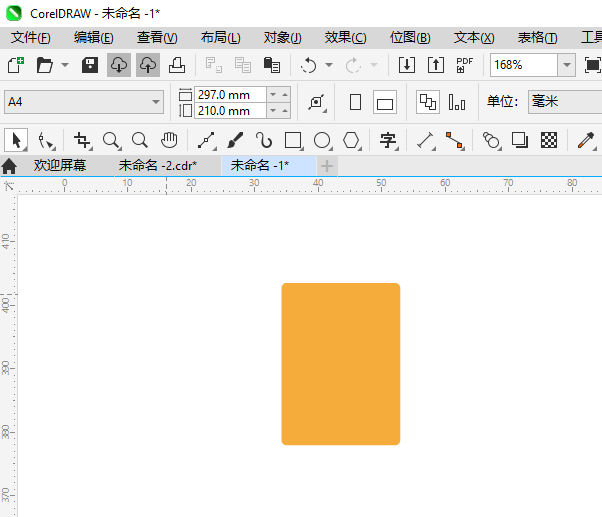Screen dimensions: 602x517
Task: Expand the Undo history dropdown arrow
Action: (x=329, y=65)
